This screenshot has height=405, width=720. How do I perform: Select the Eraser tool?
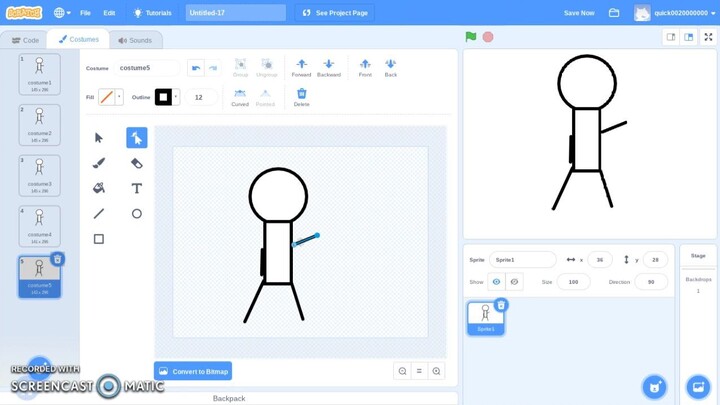[x=137, y=163]
